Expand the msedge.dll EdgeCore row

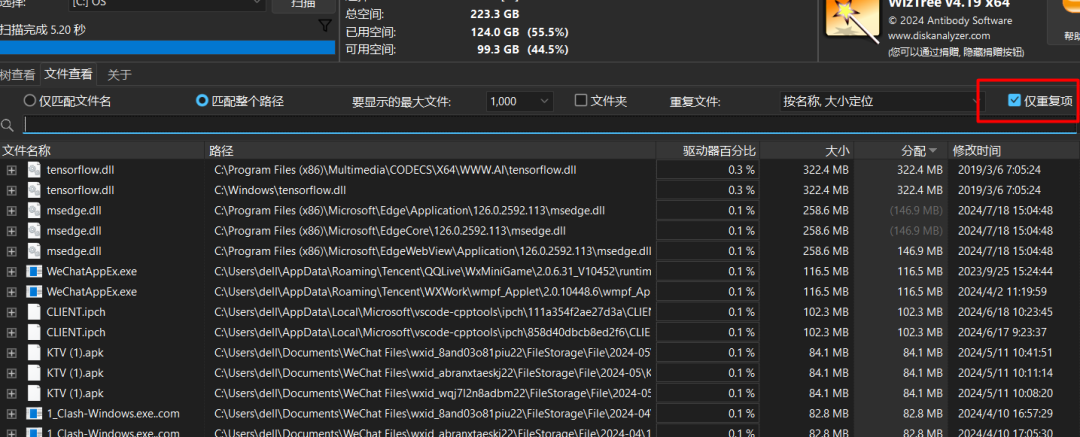pos(12,230)
